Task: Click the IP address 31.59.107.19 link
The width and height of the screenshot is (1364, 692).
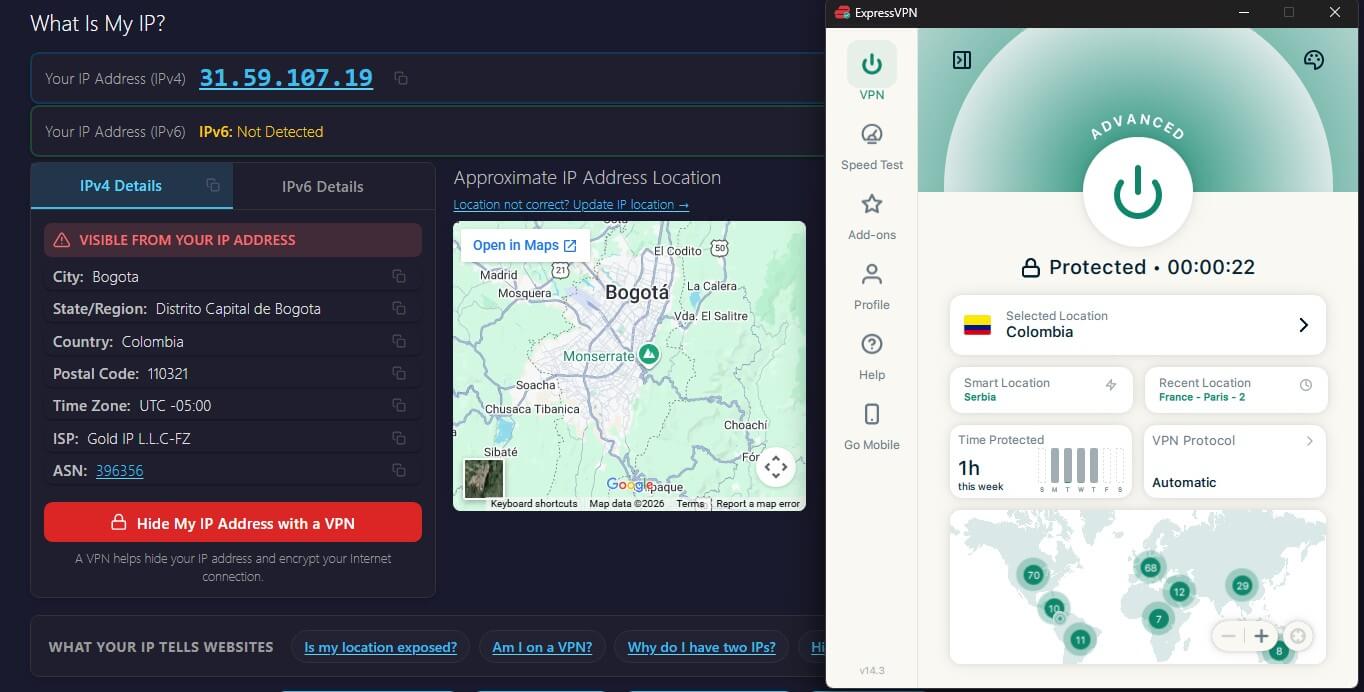Action: click(x=286, y=78)
